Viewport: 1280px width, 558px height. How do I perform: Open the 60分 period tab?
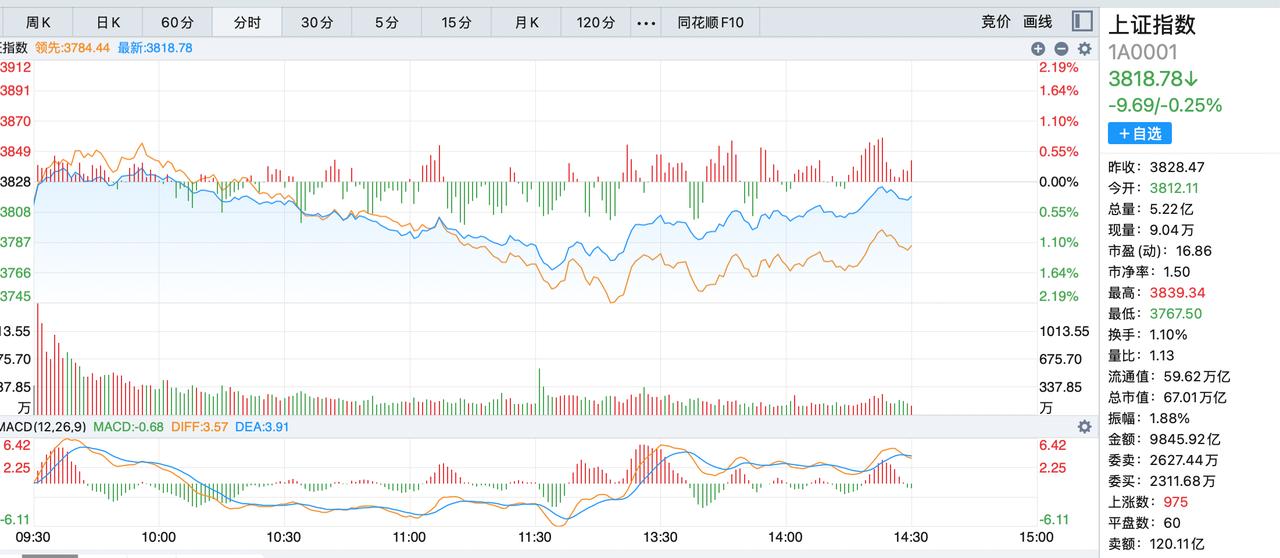pyautogui.click(x=177, y=22)
